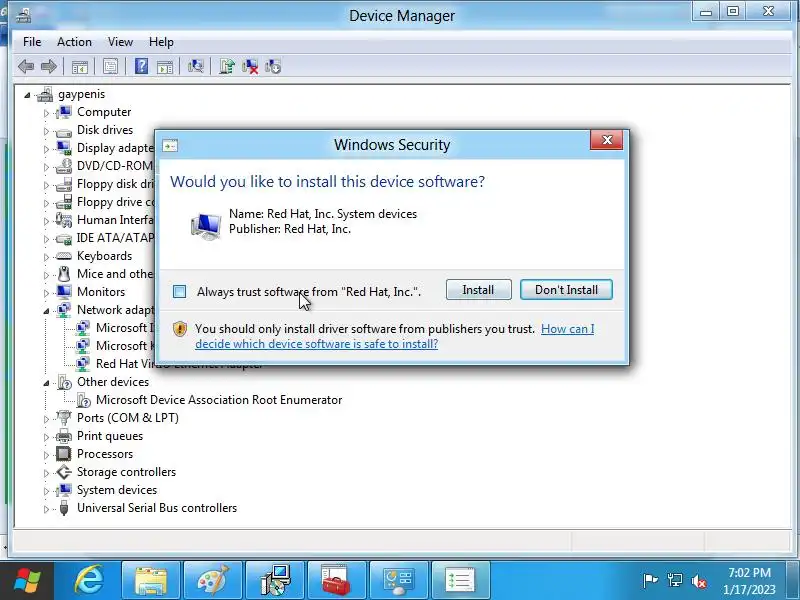This screenshot has width=800, height=600.
Task: Click the Install button
Action: pos(478,290)
